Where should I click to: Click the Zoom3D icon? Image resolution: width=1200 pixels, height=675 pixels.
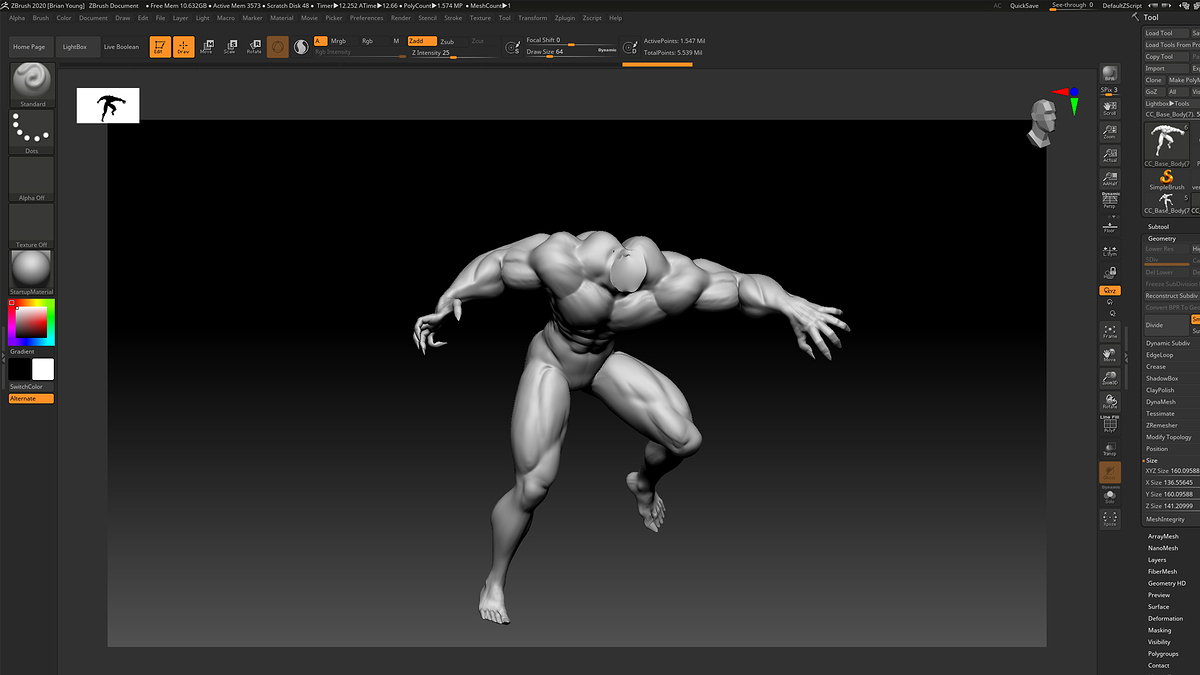pyautogui.click(x=1109, y=378)
